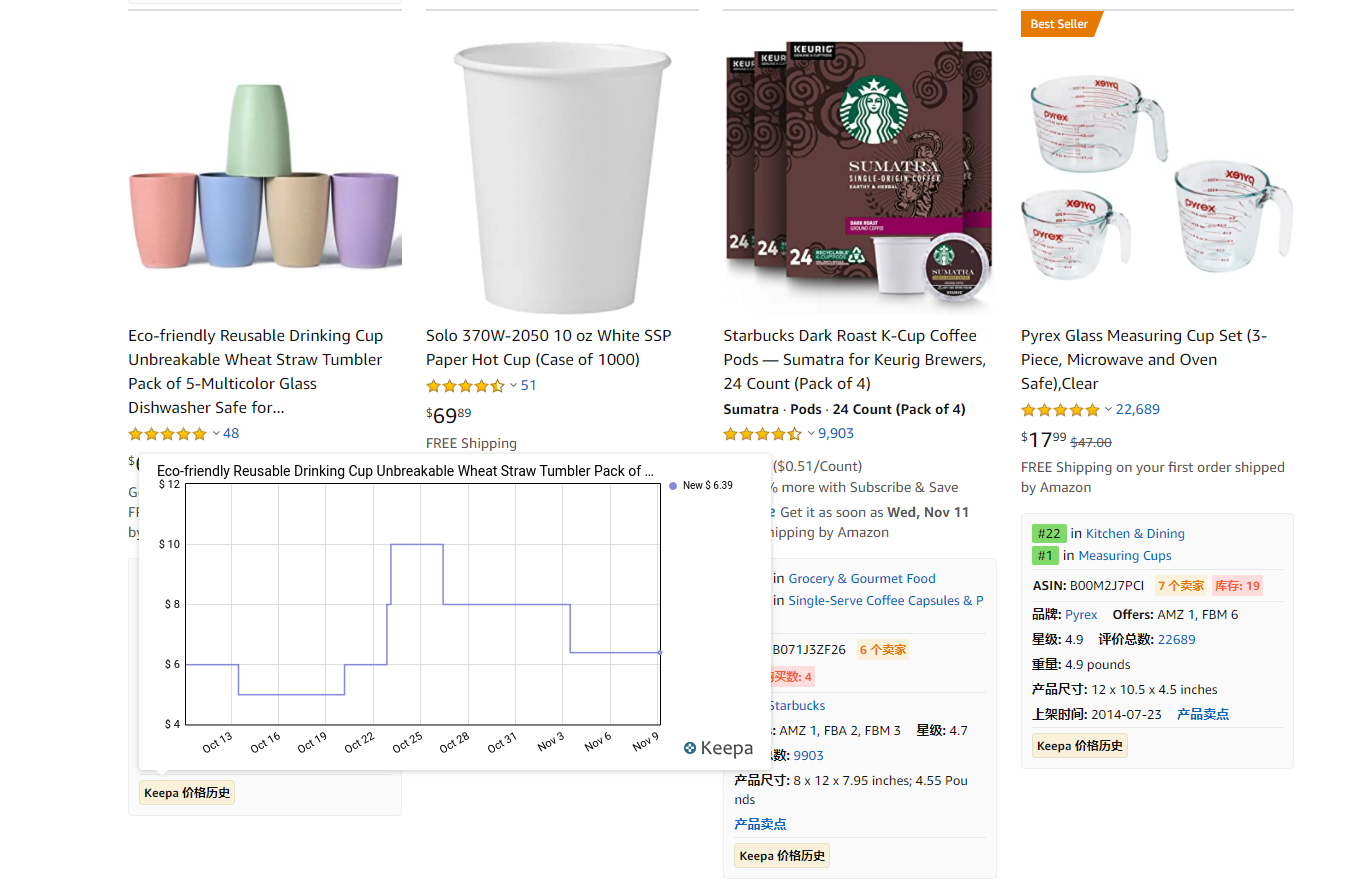Click Keepa 价格历史 button under the Pyrex listing
This screenshot has width=1371, height=882.
click(1080, 746)
